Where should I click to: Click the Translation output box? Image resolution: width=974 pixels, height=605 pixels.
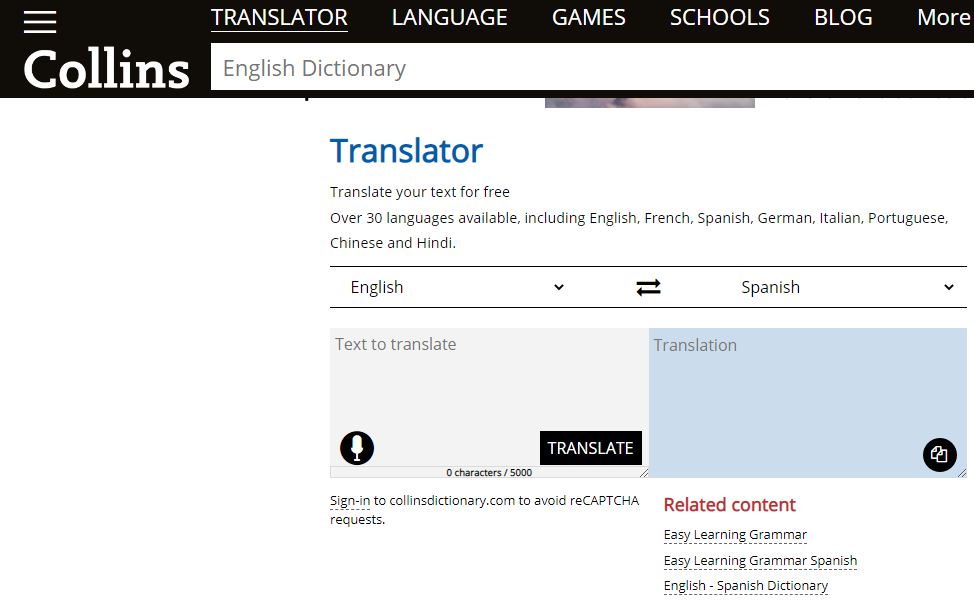tap(808, 403)
